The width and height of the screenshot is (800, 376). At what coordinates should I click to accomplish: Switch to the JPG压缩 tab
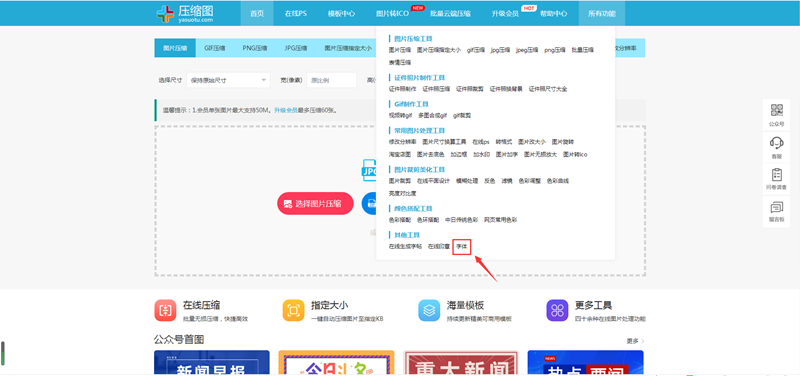point(295,48)
